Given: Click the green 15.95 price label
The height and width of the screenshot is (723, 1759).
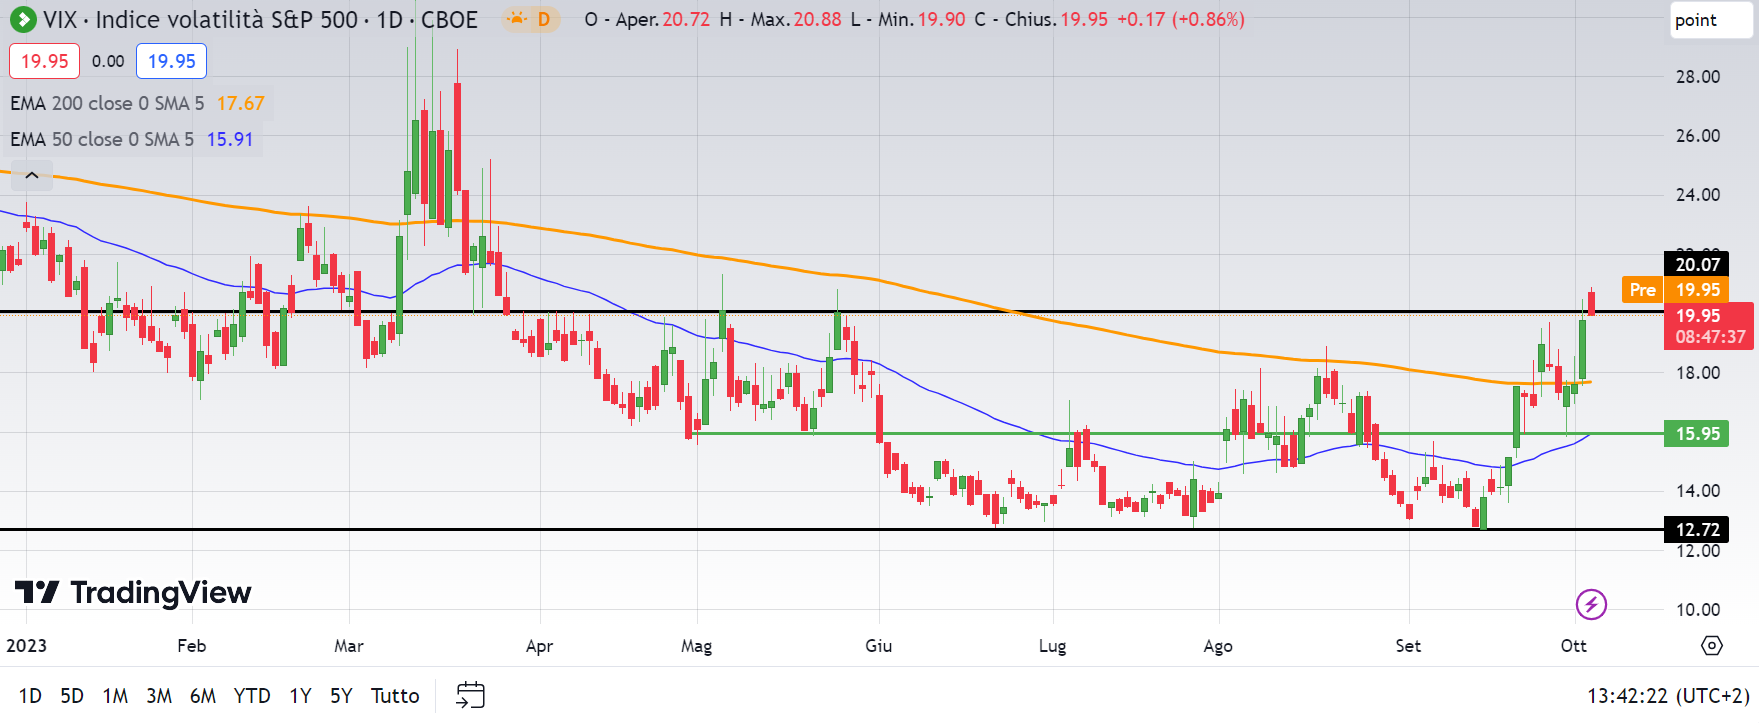Looking at the screenshot, I should 1698,434.
